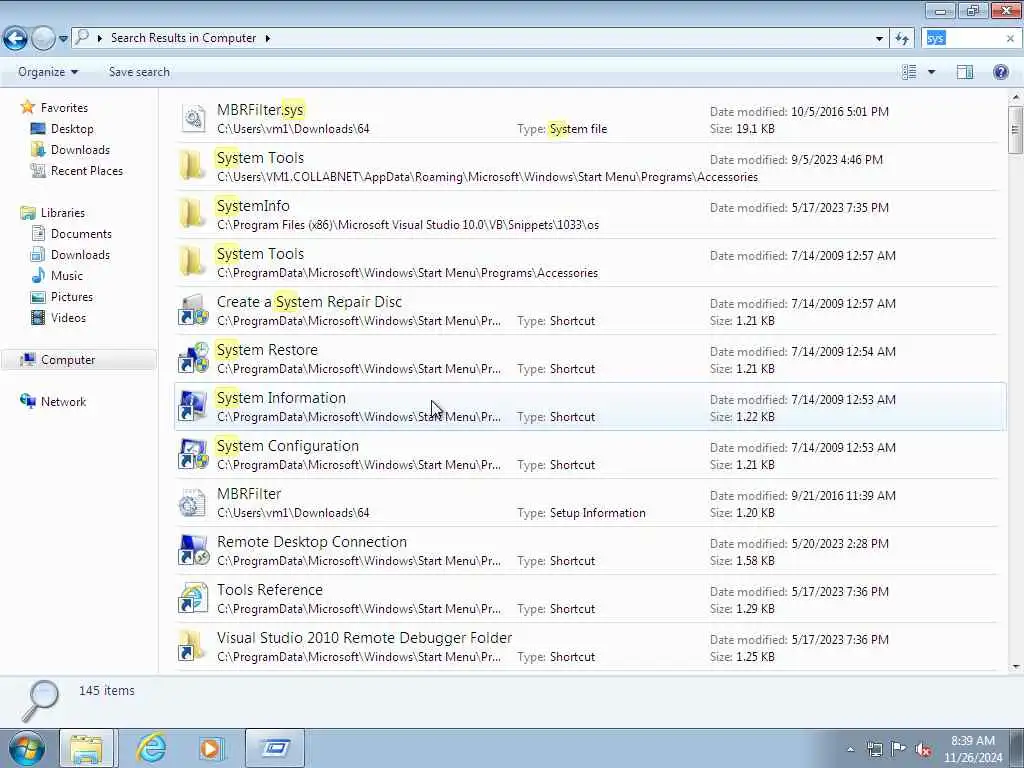The width and height of the screenshot is (1024, 768).
Task: Click the System Restore result title
Action: point(267,350)
